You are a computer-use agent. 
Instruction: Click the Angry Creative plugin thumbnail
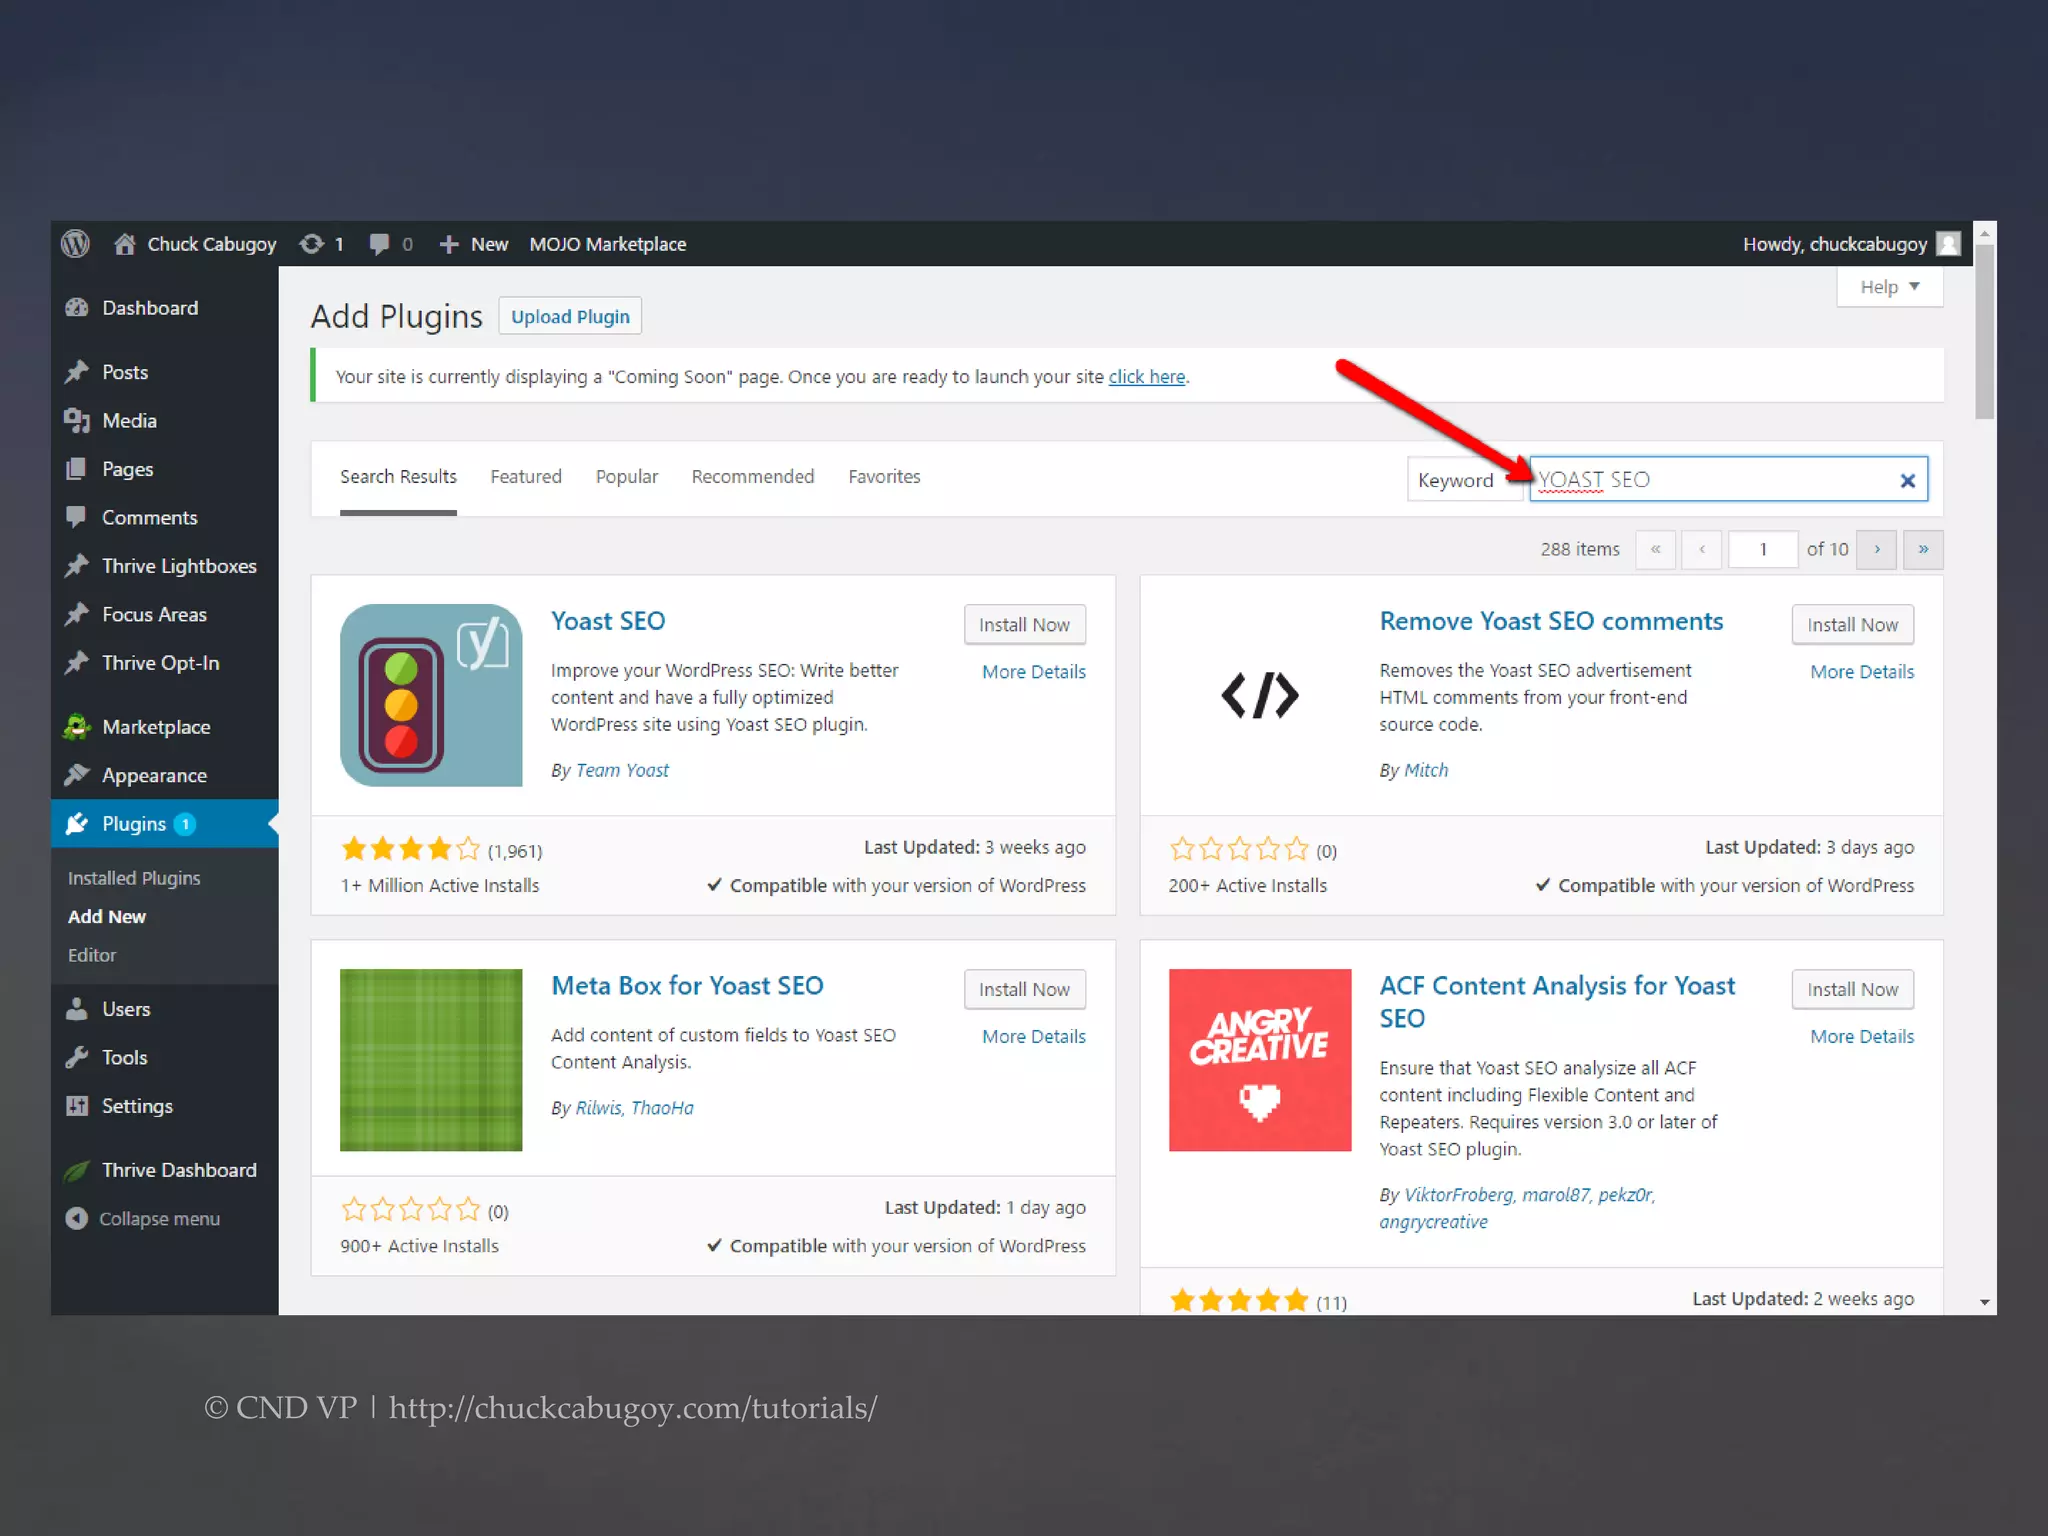(1260, 1060)
